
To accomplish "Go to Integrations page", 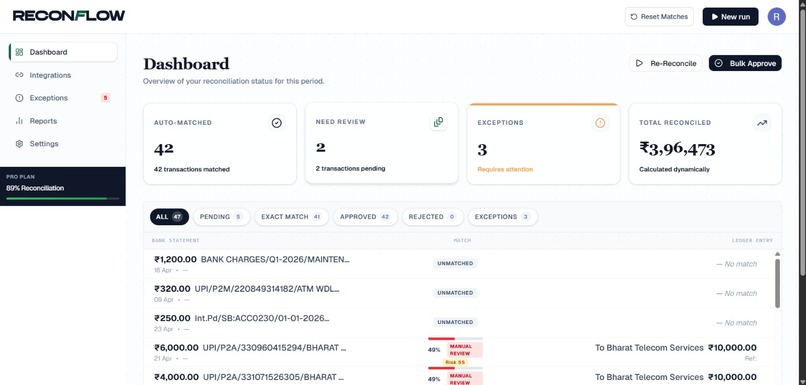I will 63,75.
